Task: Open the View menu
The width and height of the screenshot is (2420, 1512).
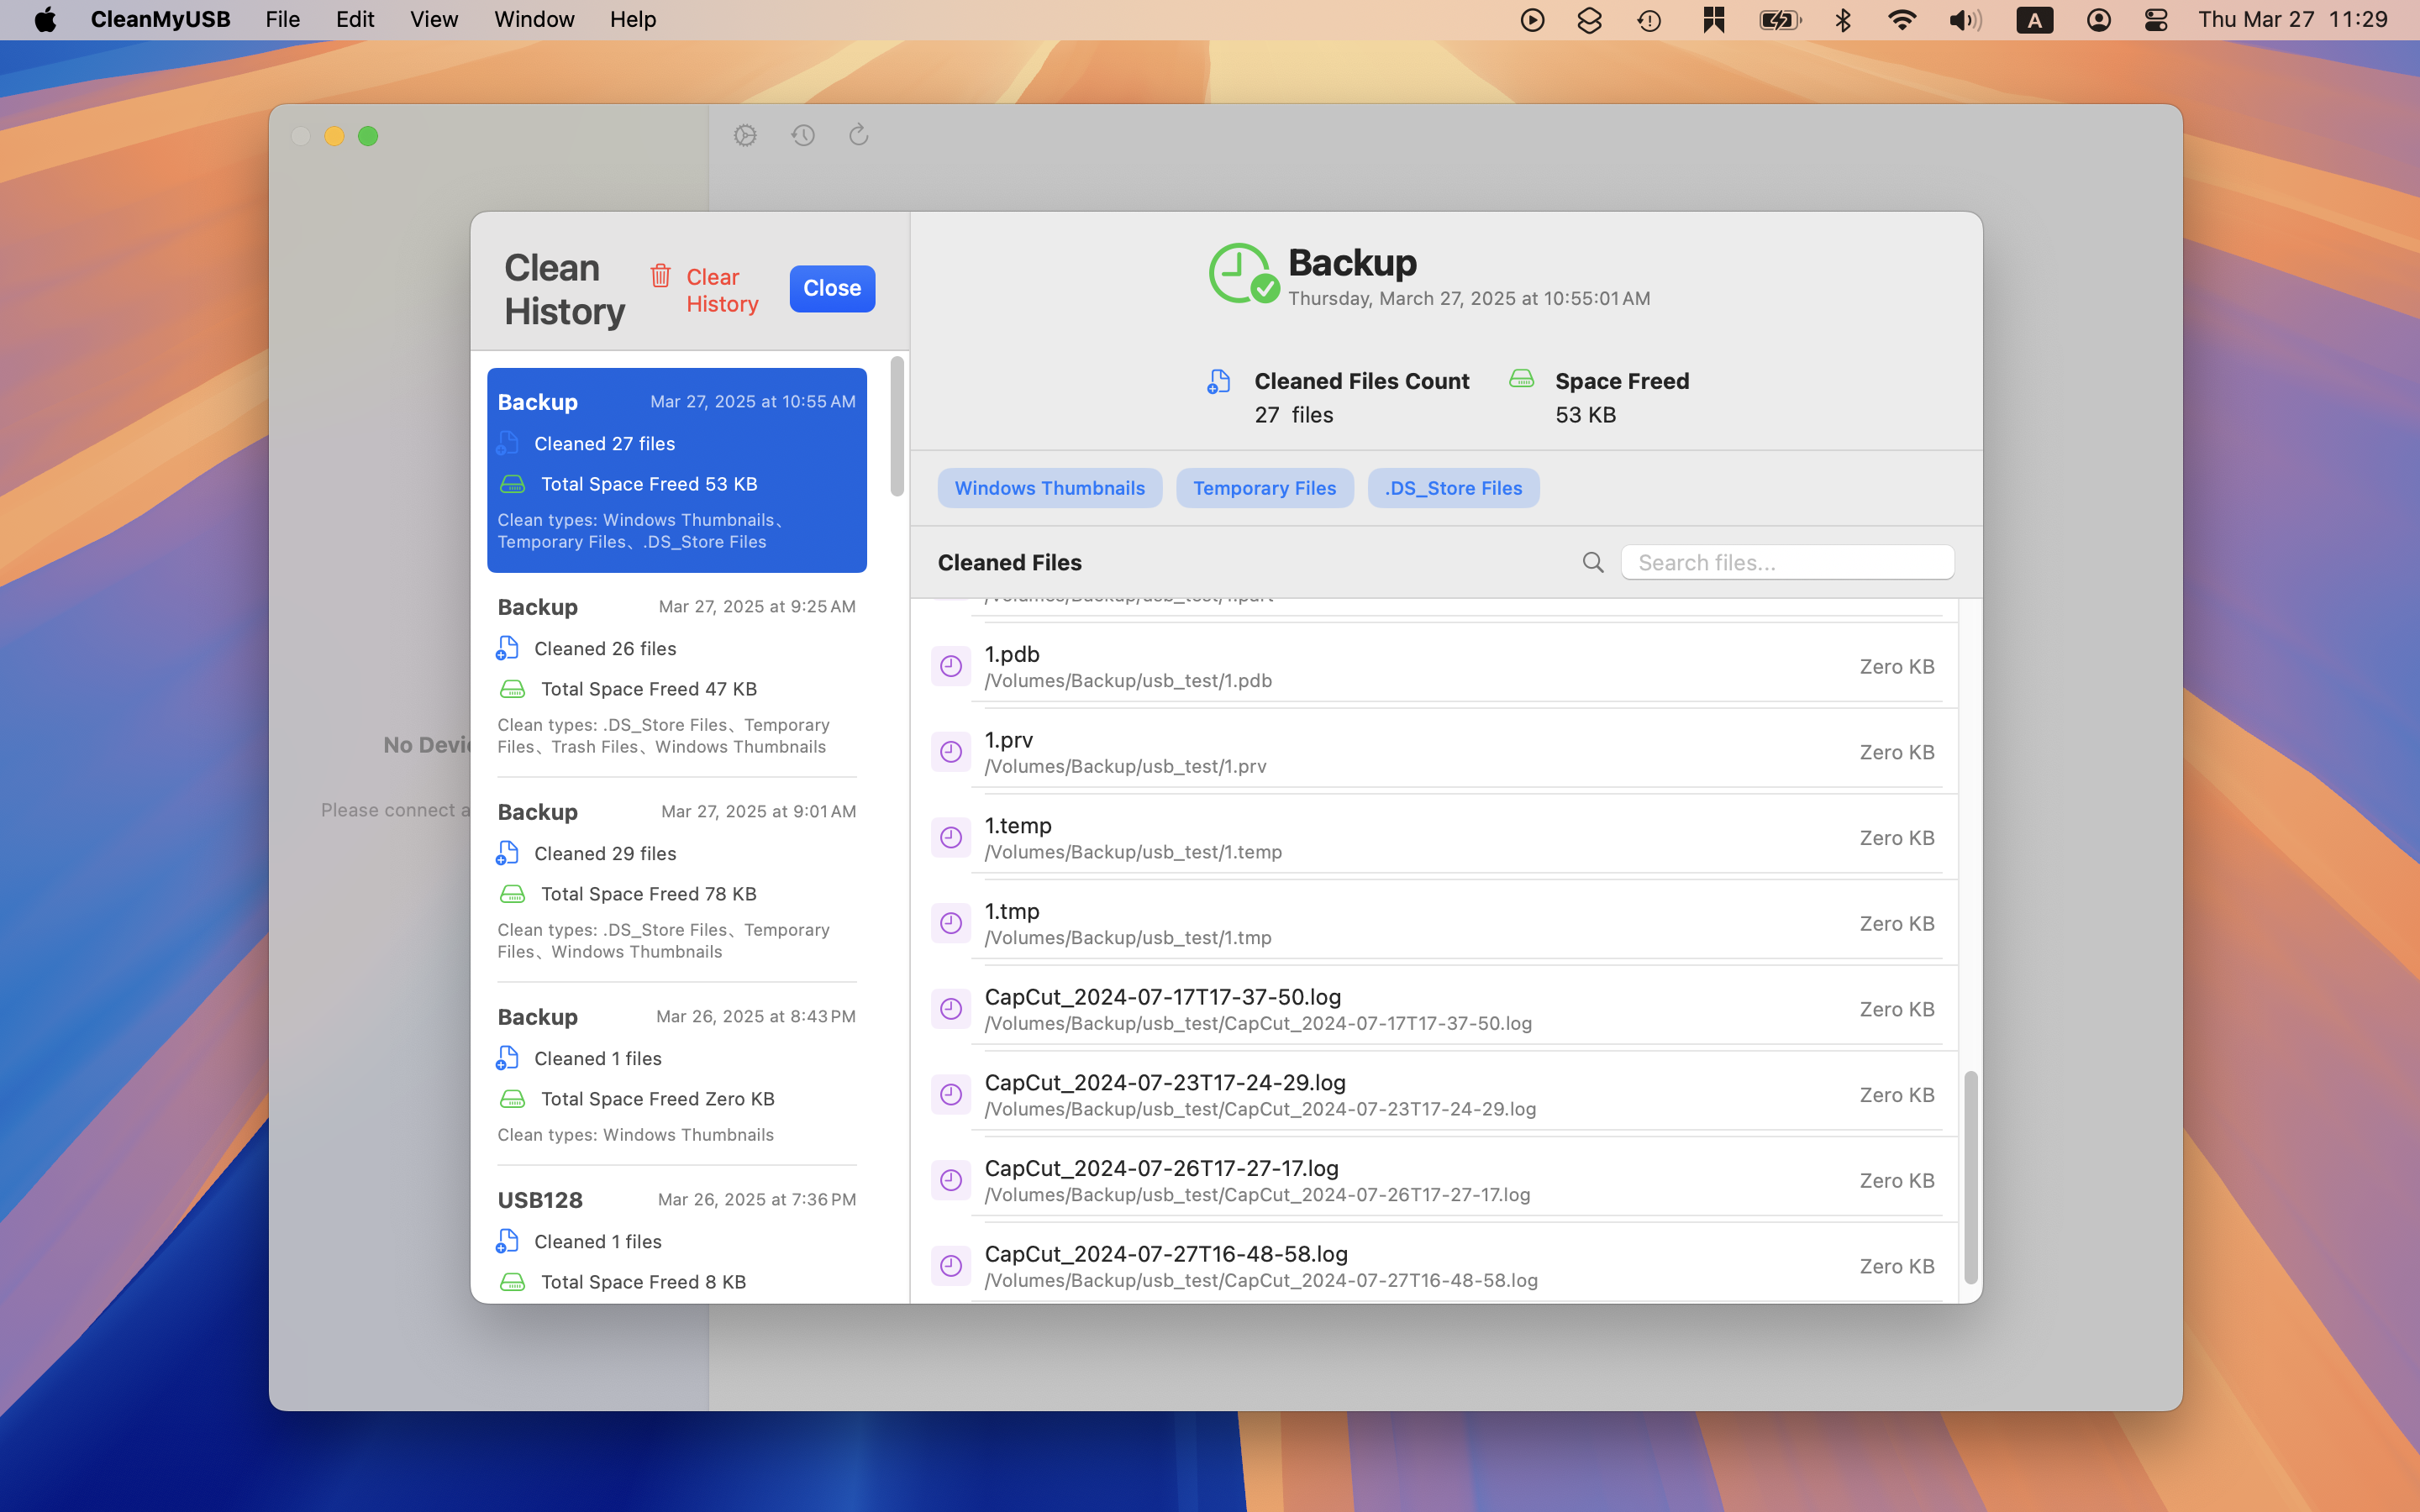Action: [x=434, y=20]
